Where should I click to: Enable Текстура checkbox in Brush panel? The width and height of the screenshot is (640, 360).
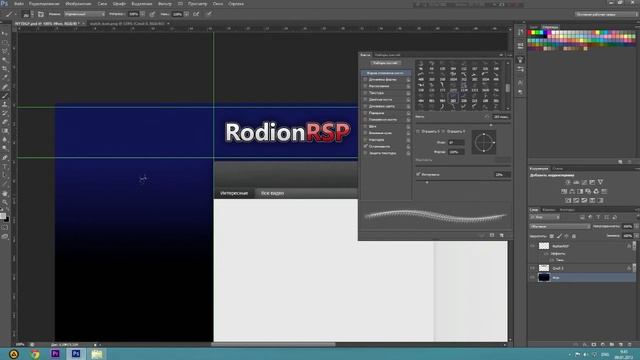pyautogui.click(x=365, y=93)
